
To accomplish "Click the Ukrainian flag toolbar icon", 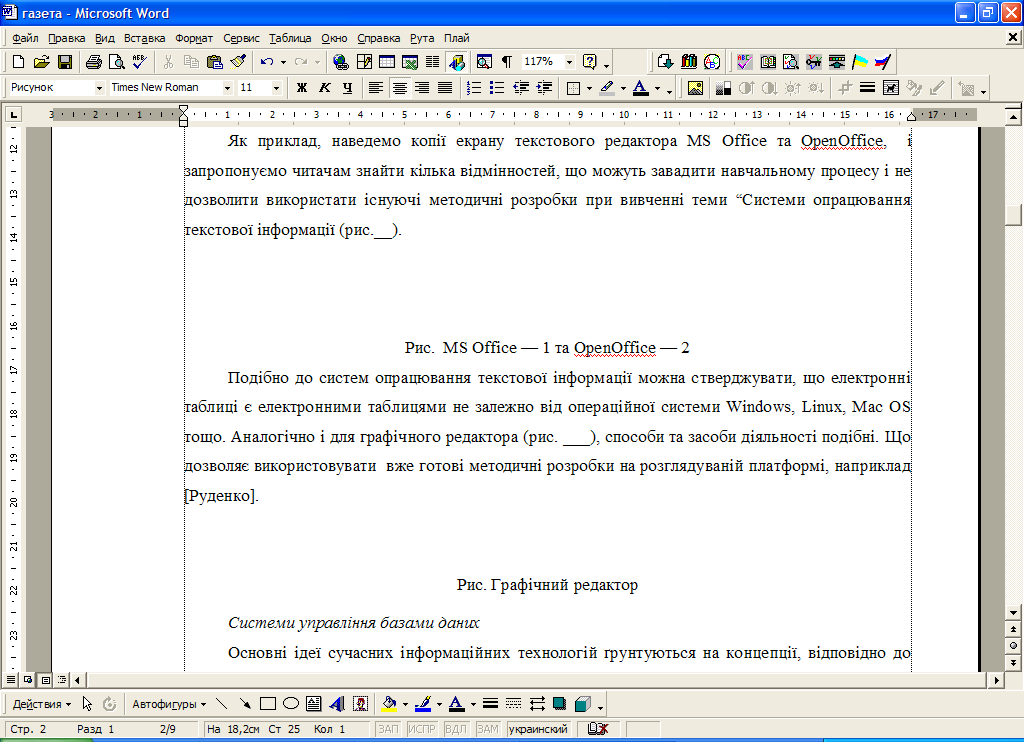I will [860, 62].
